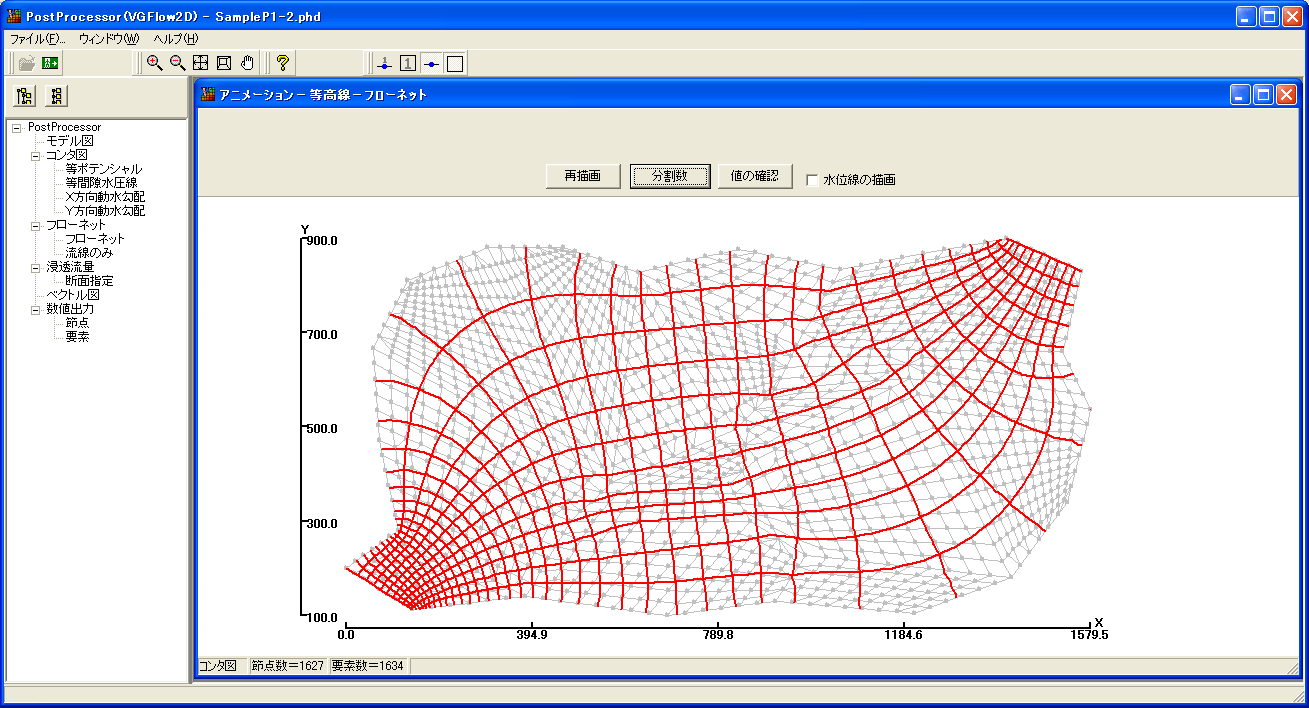Select 流線のみ tree item
This screenshot has height=708, width=1309.
click(89, 253)
